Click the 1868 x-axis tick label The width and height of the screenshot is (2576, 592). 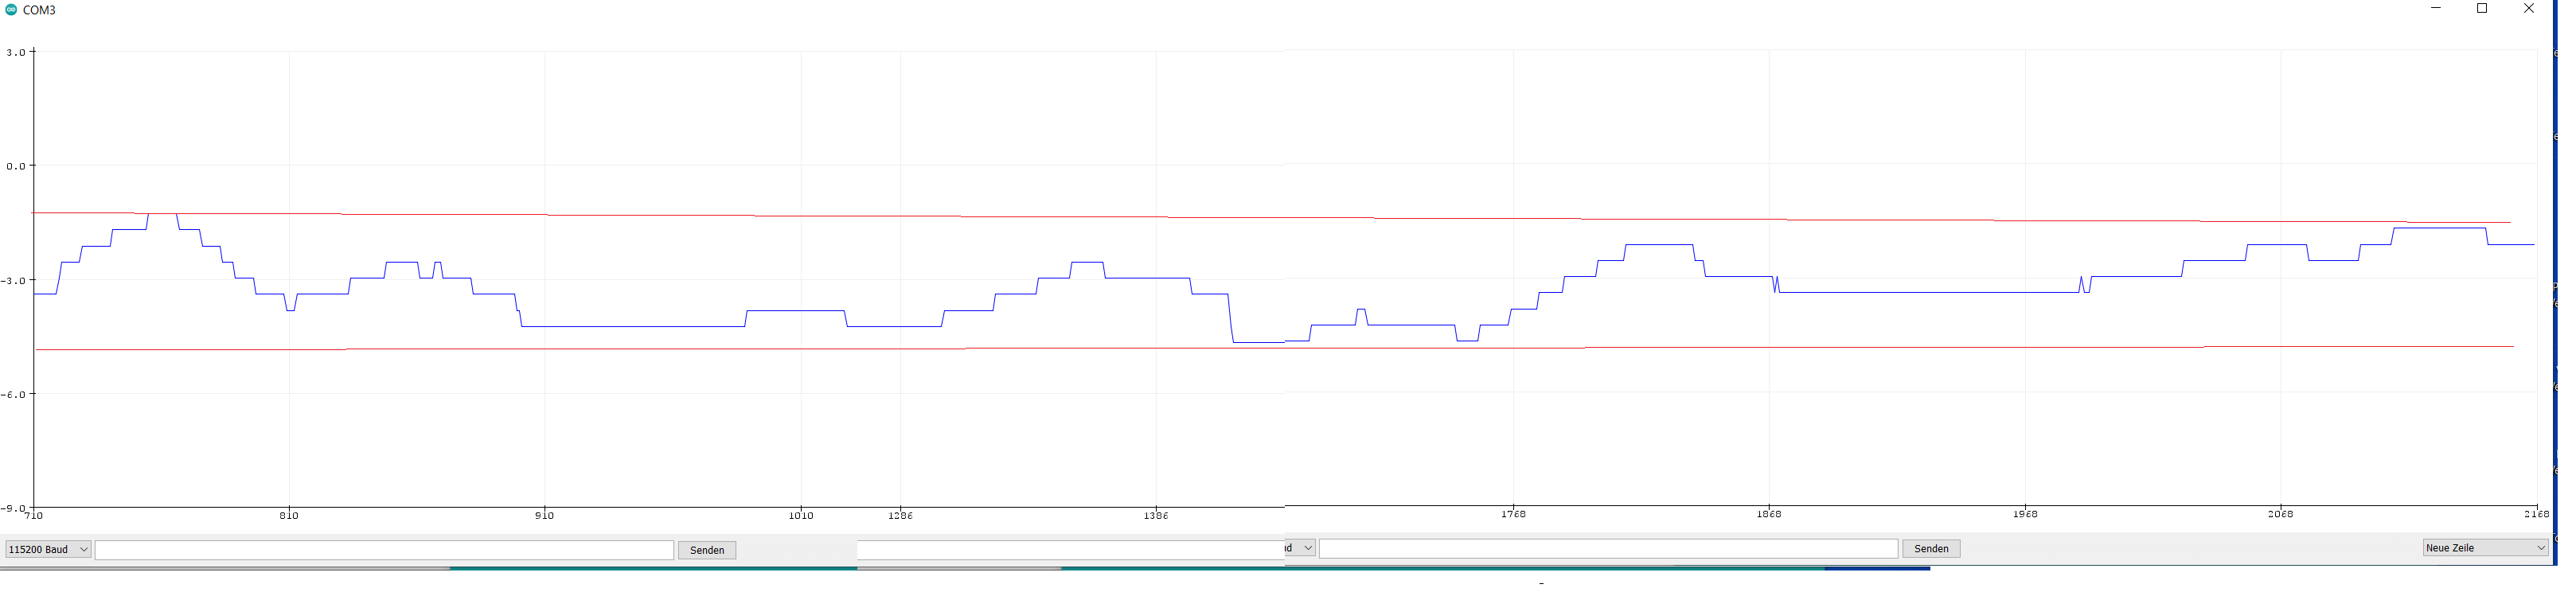(1769, 513)
